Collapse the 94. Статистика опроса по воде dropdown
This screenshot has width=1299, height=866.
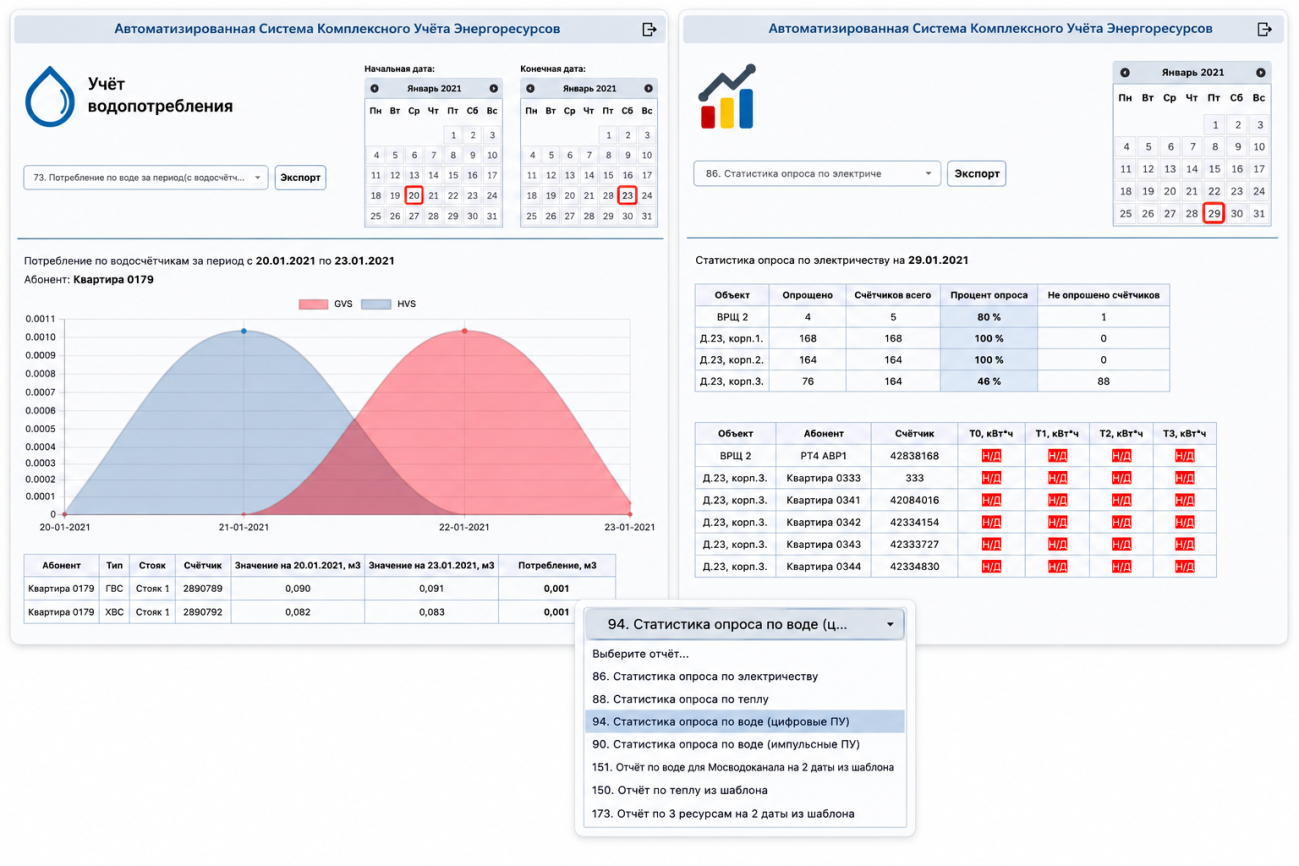[x=744, y=625]
